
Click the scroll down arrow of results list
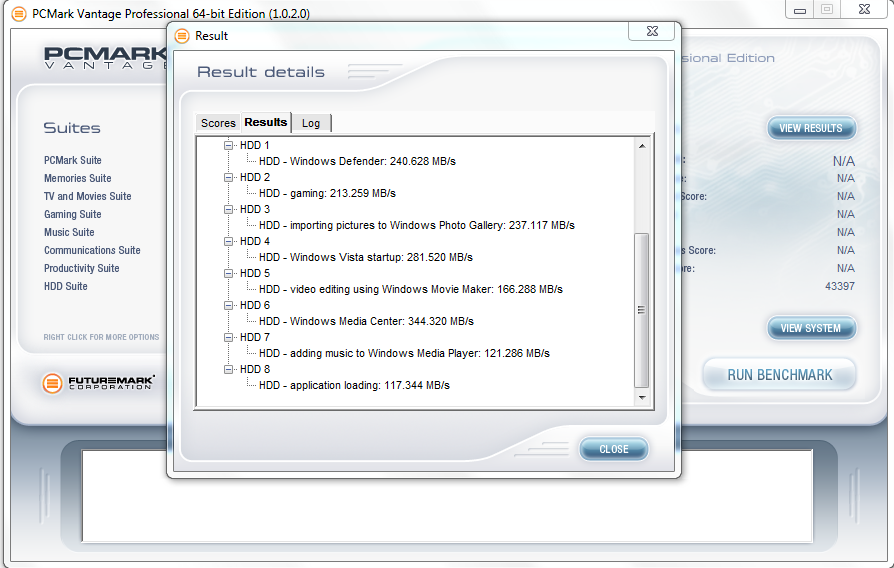[x=642, y=397]
